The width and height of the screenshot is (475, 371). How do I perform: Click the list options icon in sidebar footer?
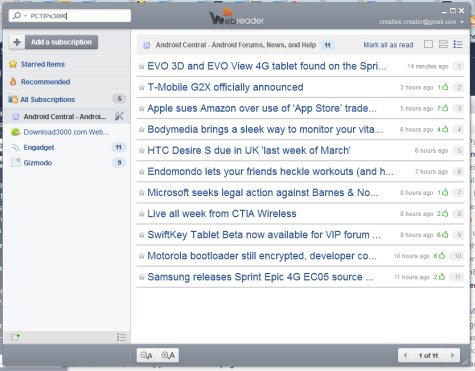tap(121, 337)
